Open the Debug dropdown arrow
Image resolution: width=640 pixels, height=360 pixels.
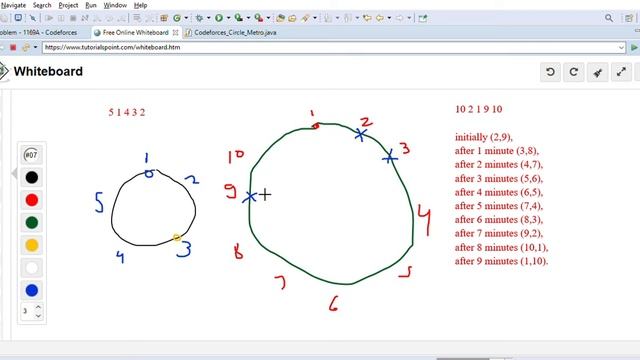(x=208, y=18)
